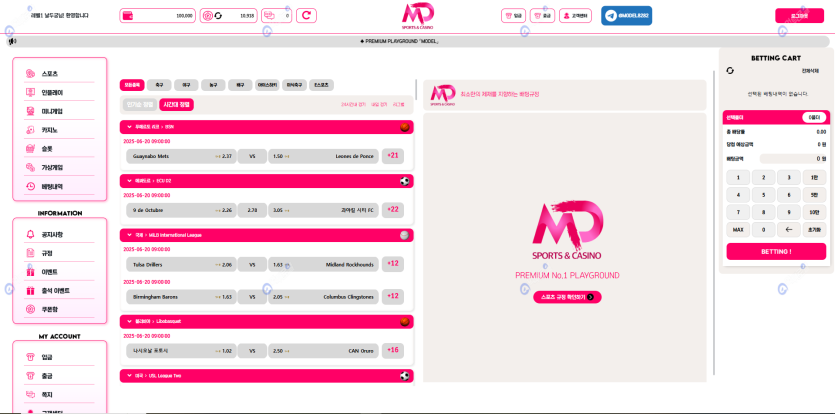Click the 초기화 reset key on keypad
The height and width of the screenshot is (414, 835).
(814, 230)
